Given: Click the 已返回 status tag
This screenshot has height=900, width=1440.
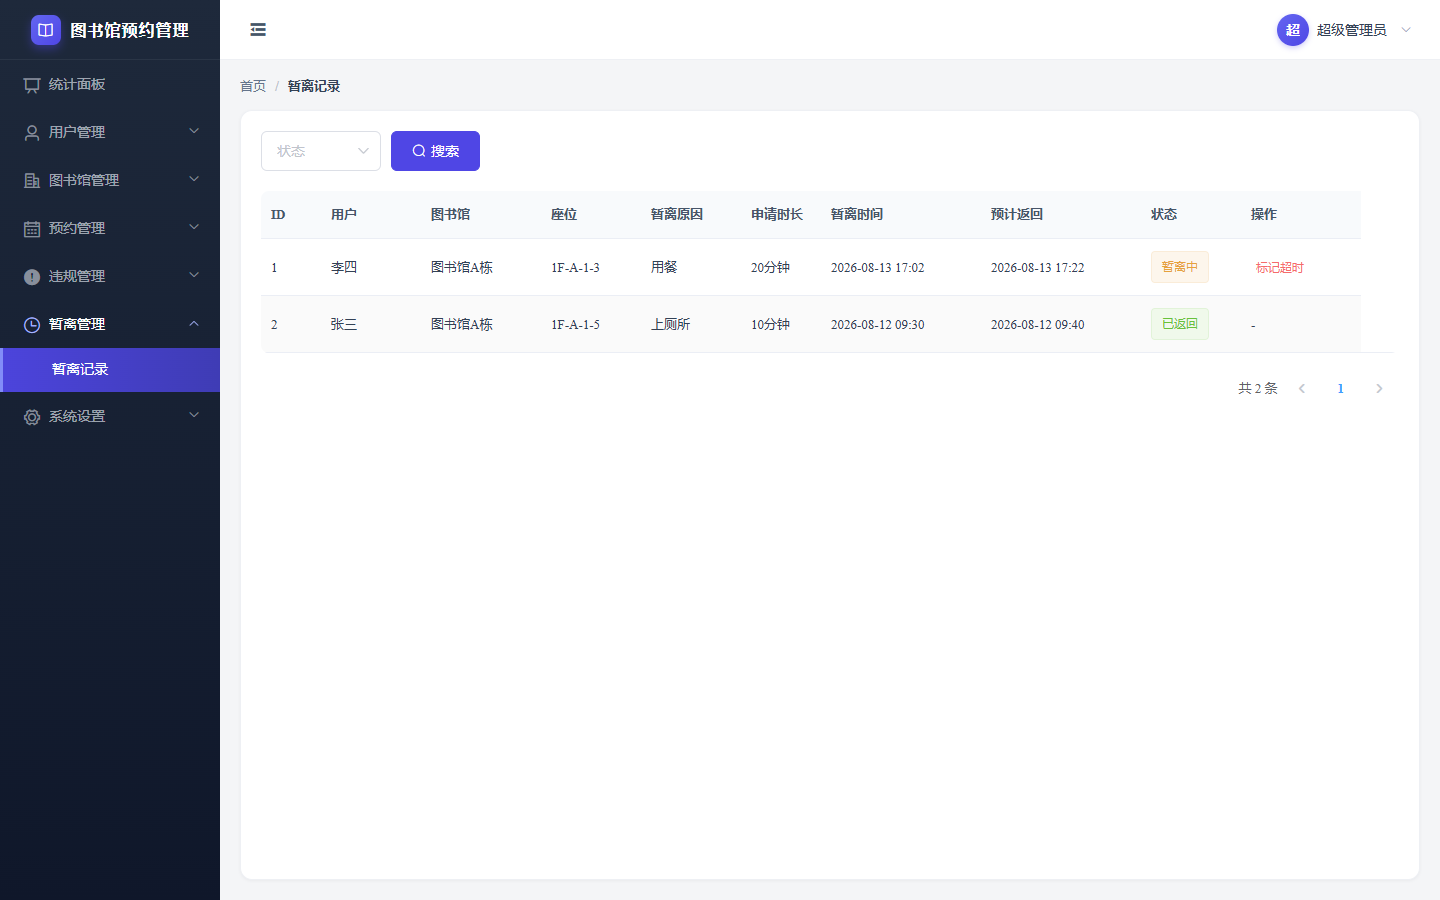Looking at the screenshot, I should tap(1180, 324).
